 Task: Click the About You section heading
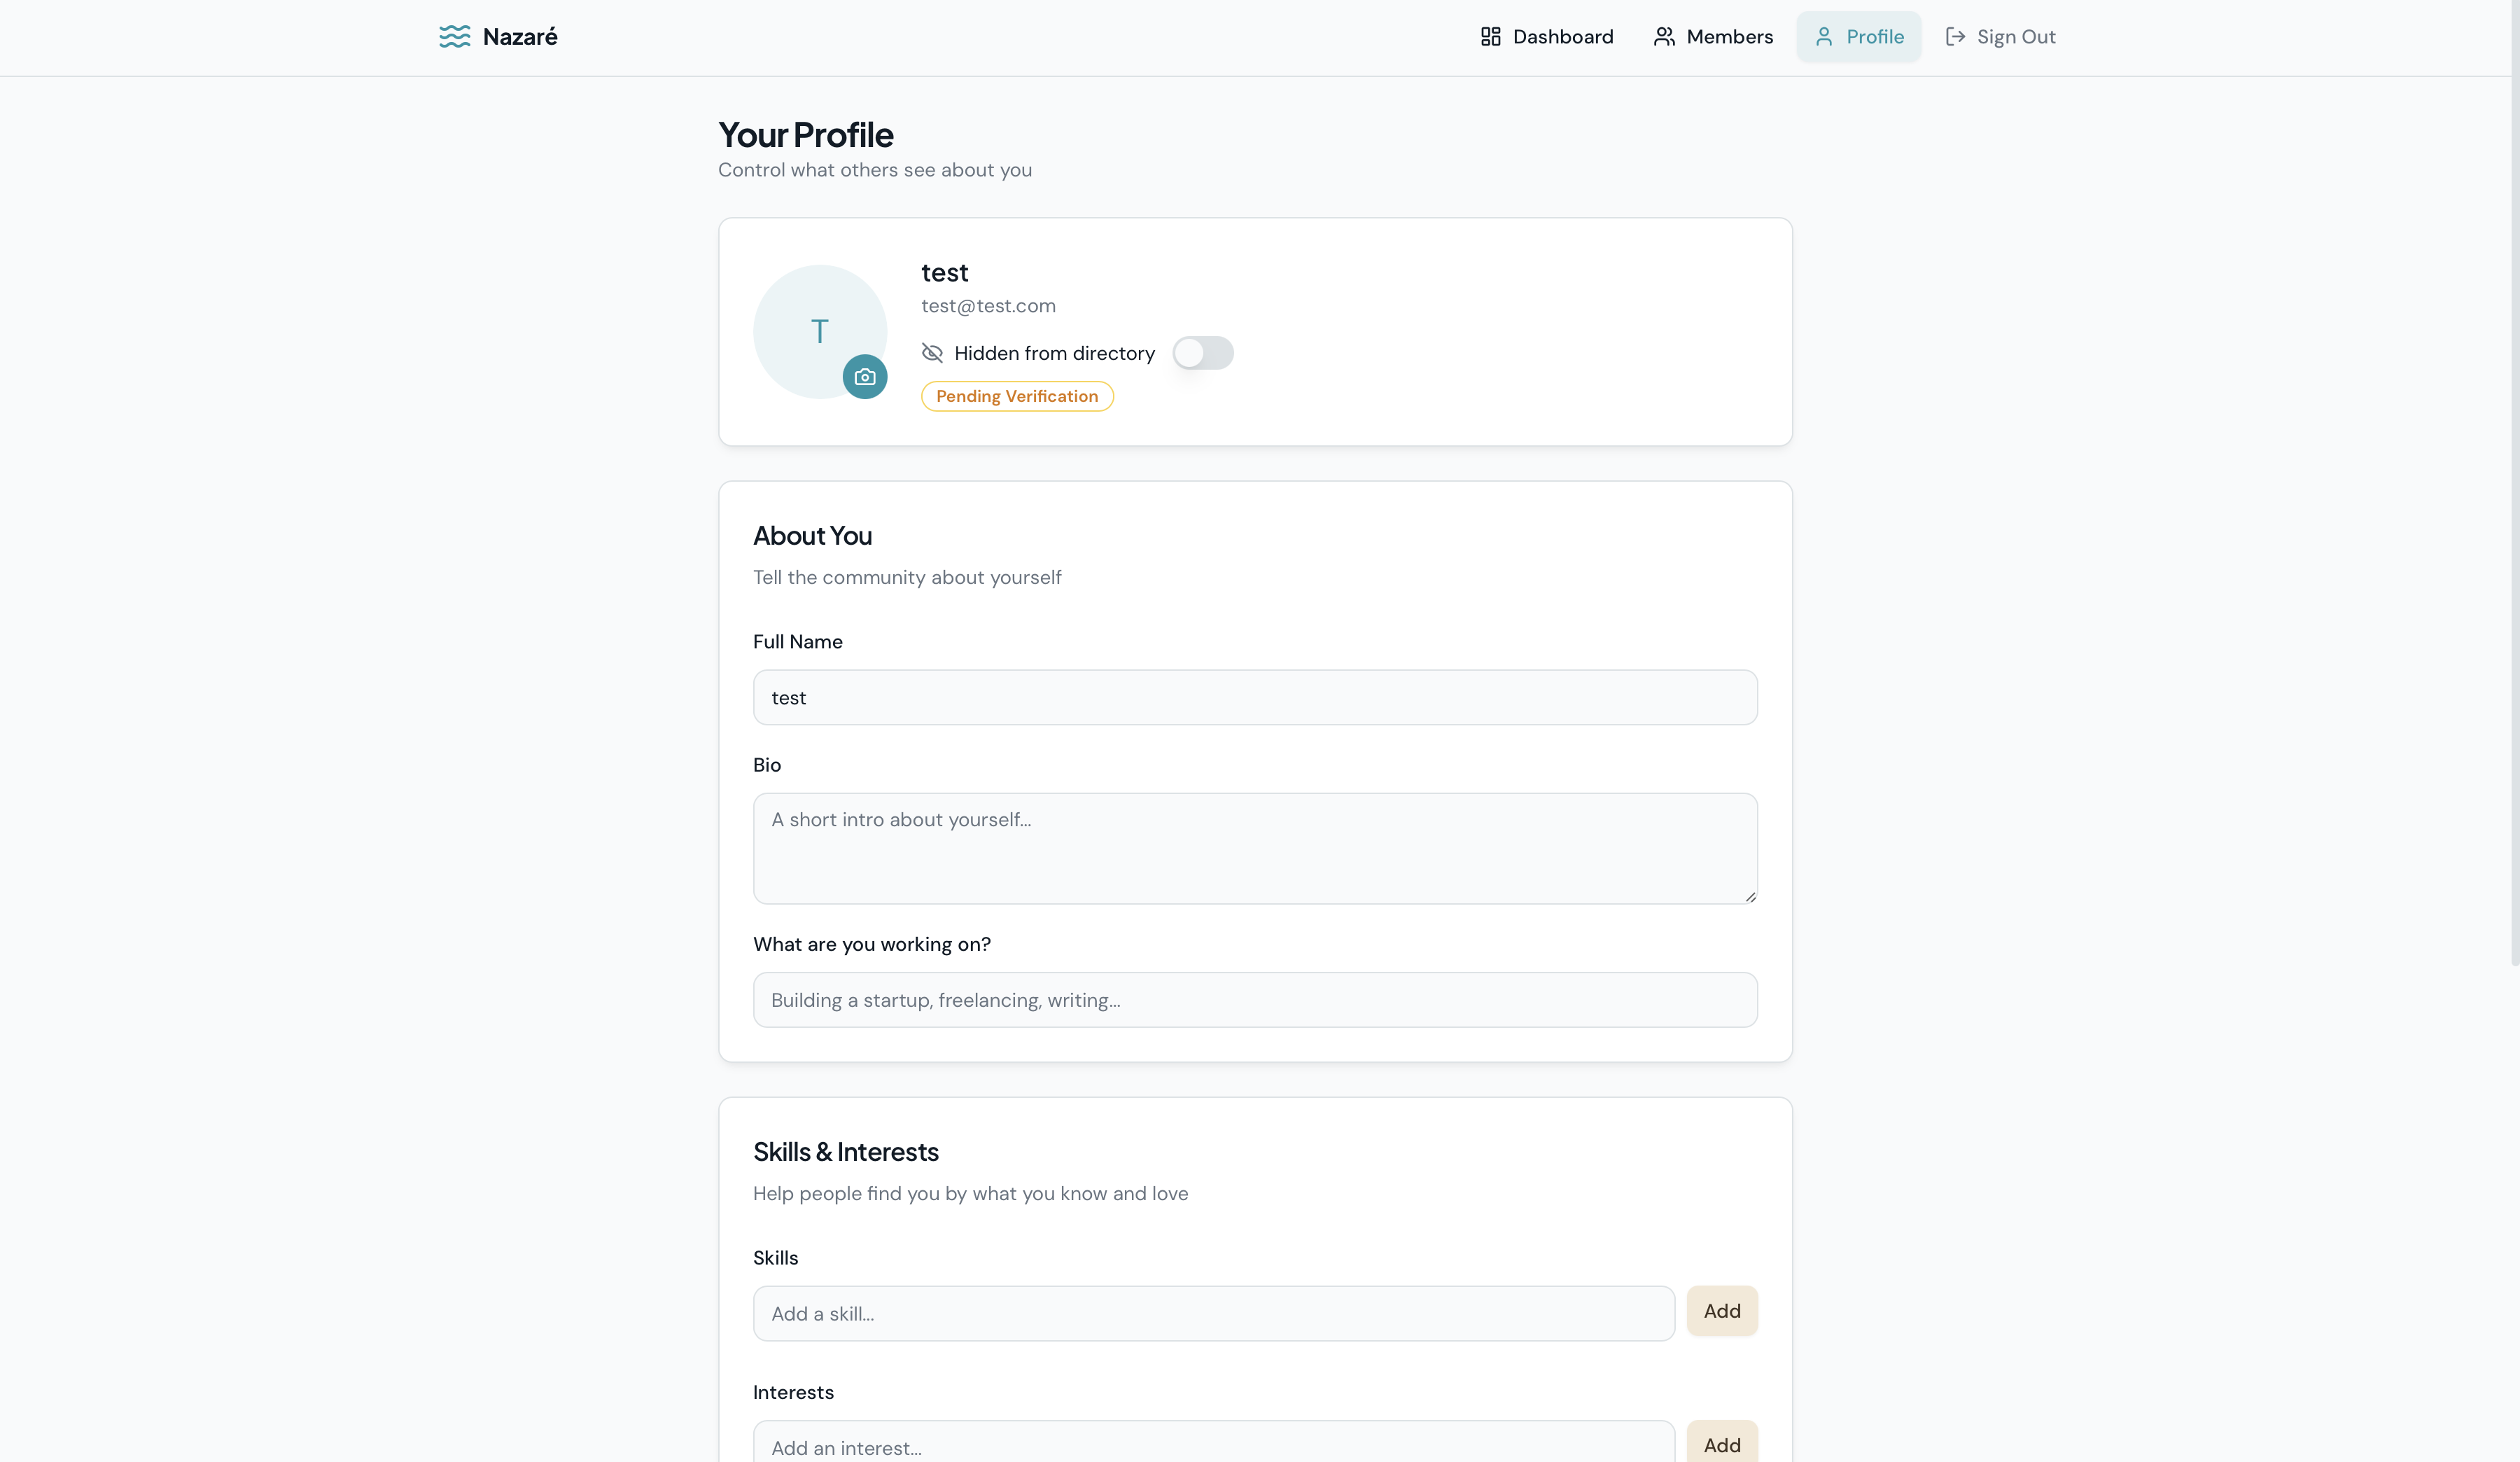point(812,536)
